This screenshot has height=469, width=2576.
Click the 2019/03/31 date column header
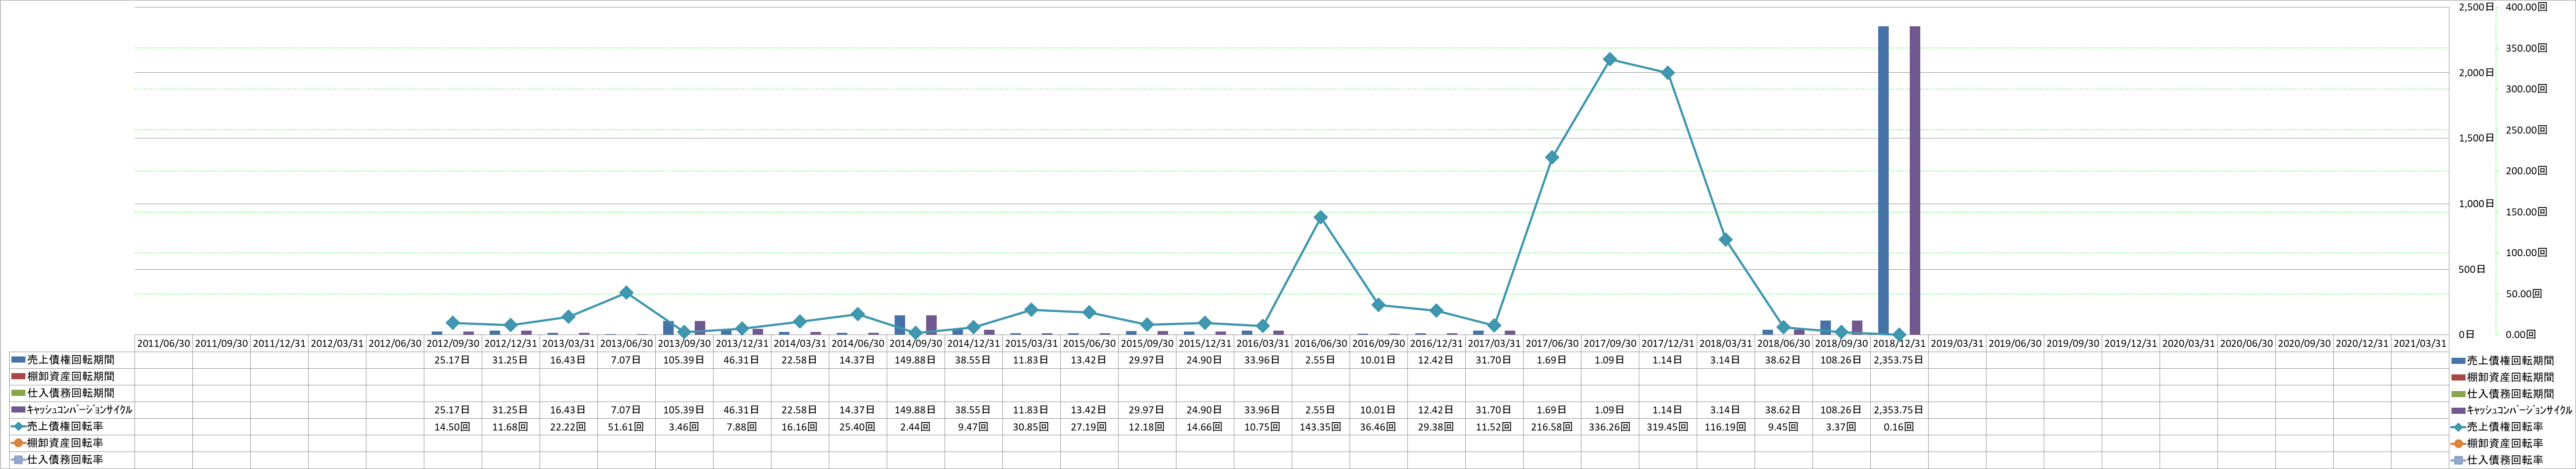pyautogui.click(x=1957, y=343)
